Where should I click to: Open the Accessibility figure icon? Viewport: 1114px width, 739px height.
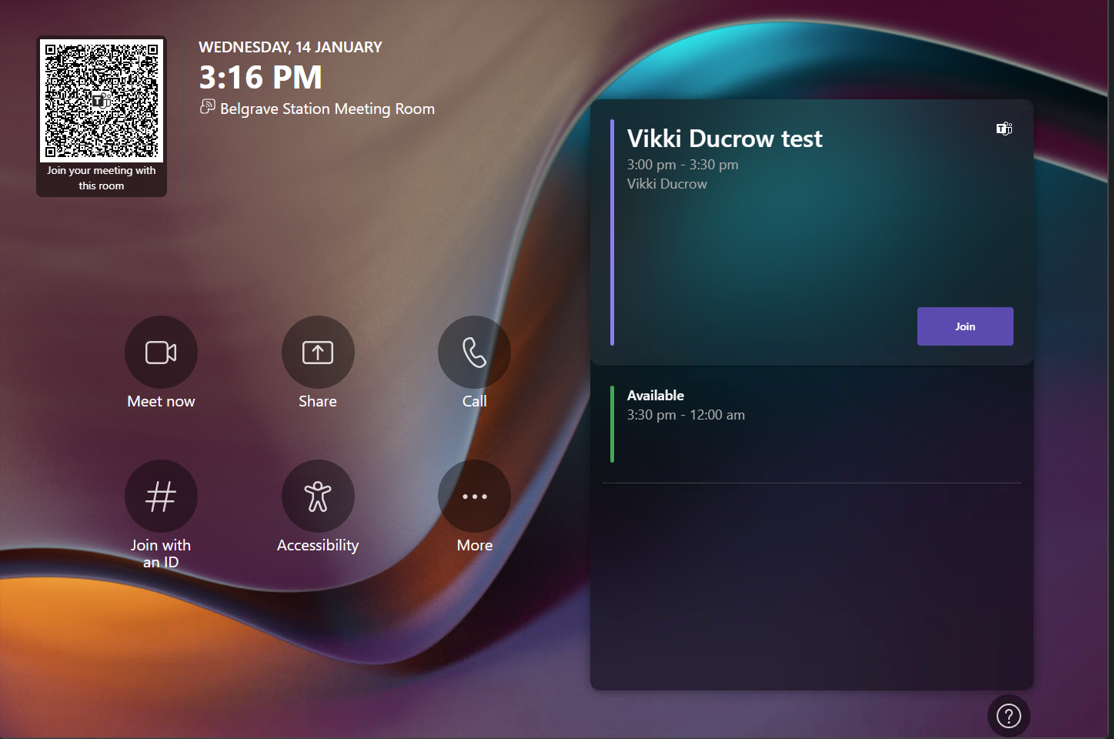click(x=318, y=496)
